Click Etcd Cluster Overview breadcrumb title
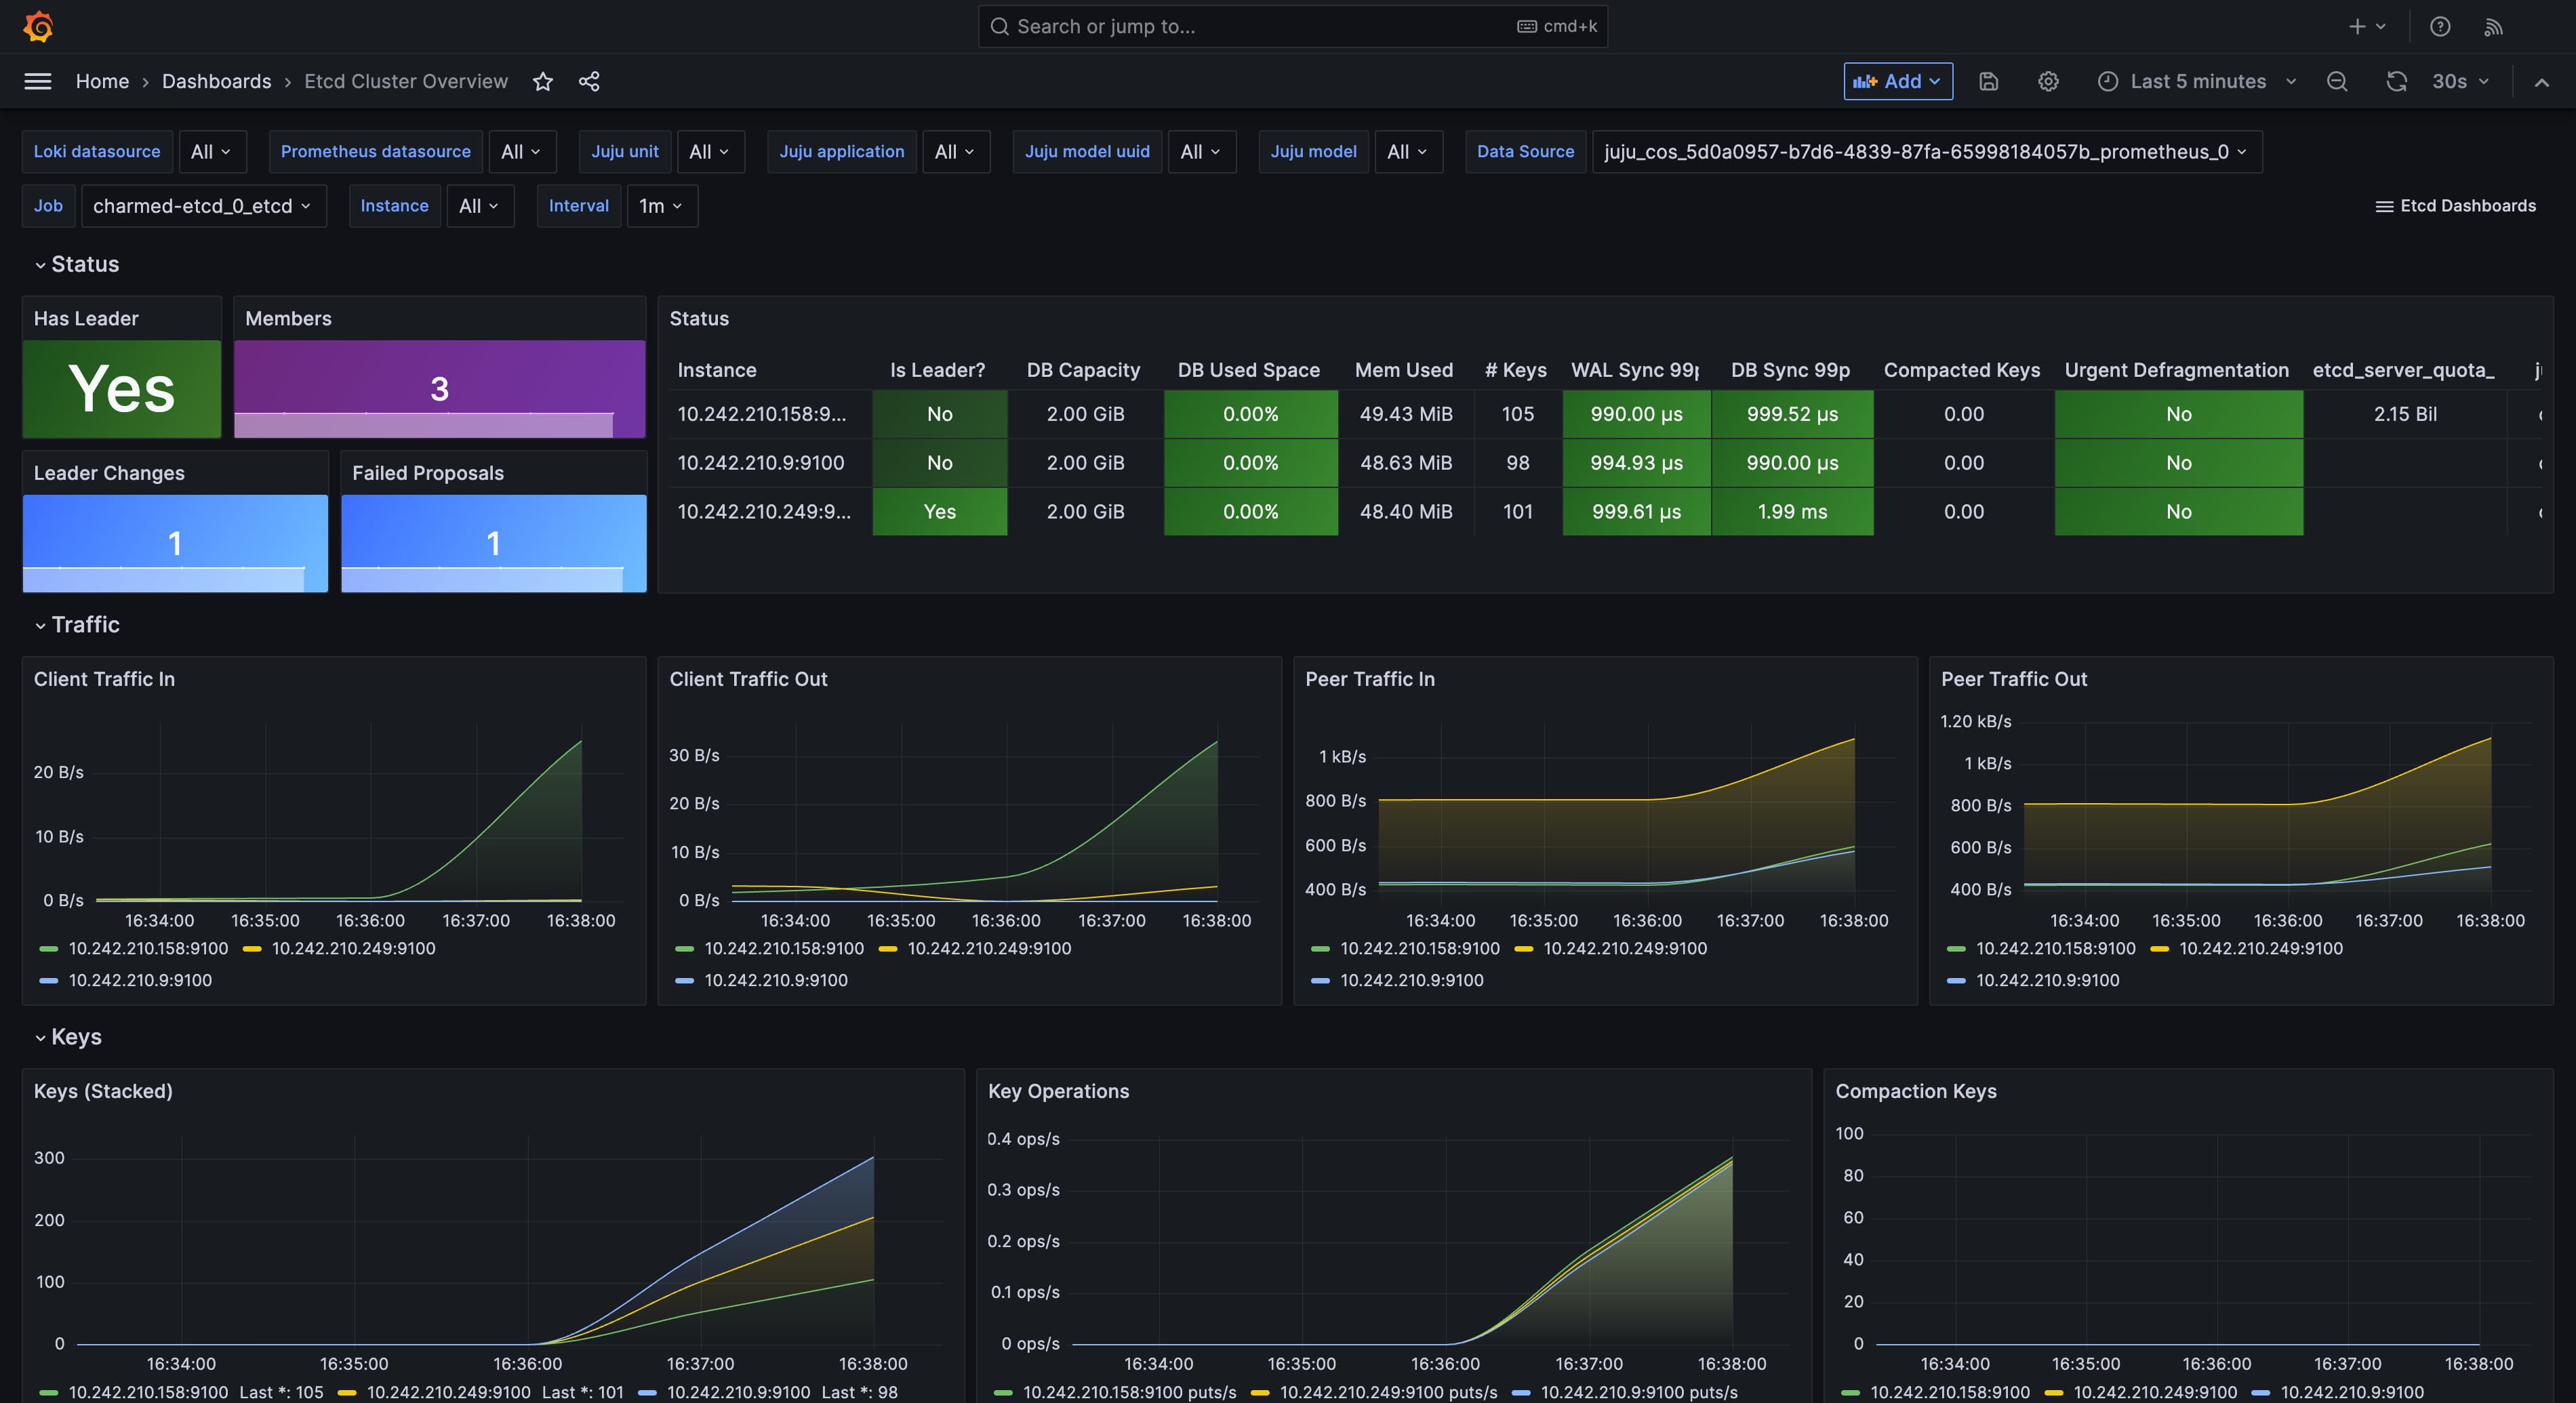Viewport: 2576px width, 1403px height. coord(406,81)
